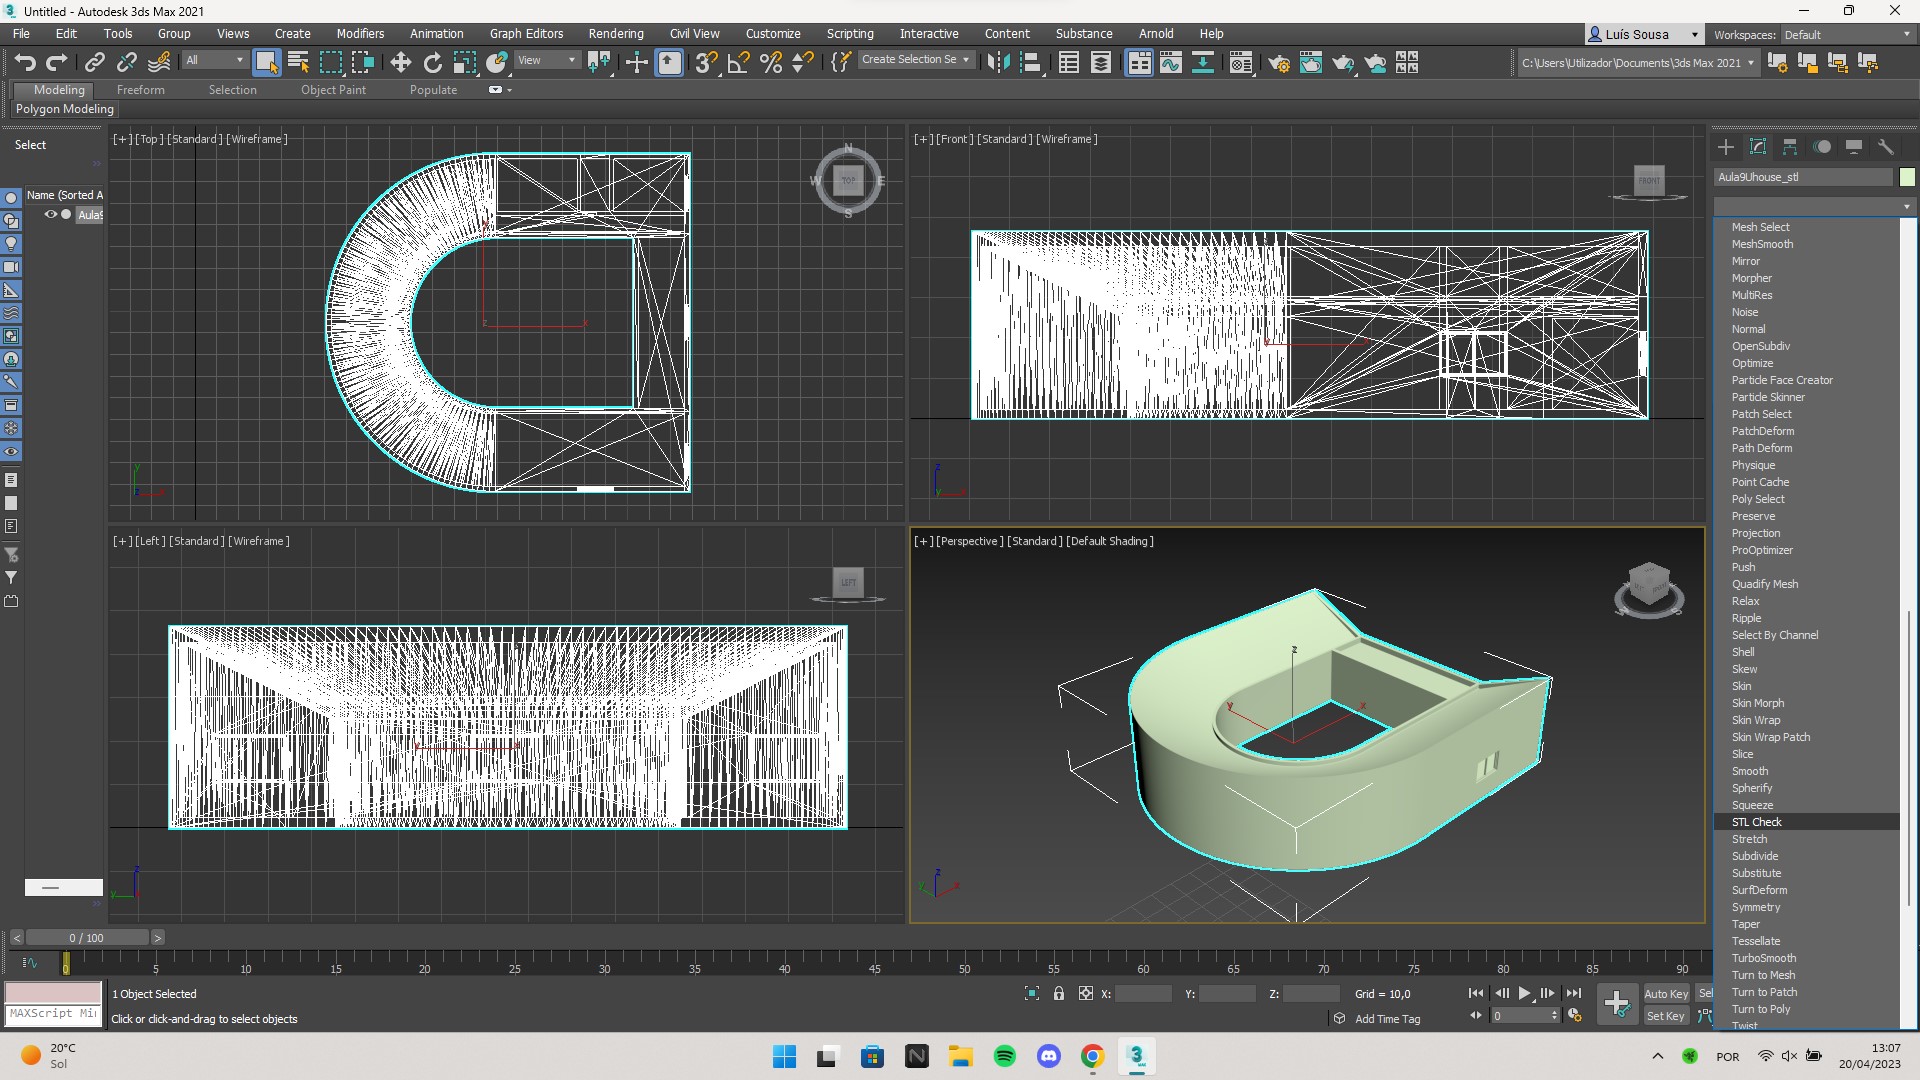Viewport: 1920px width, 1080px height.
Task: Open the Display command panel tab
Action: (1854, 147)
